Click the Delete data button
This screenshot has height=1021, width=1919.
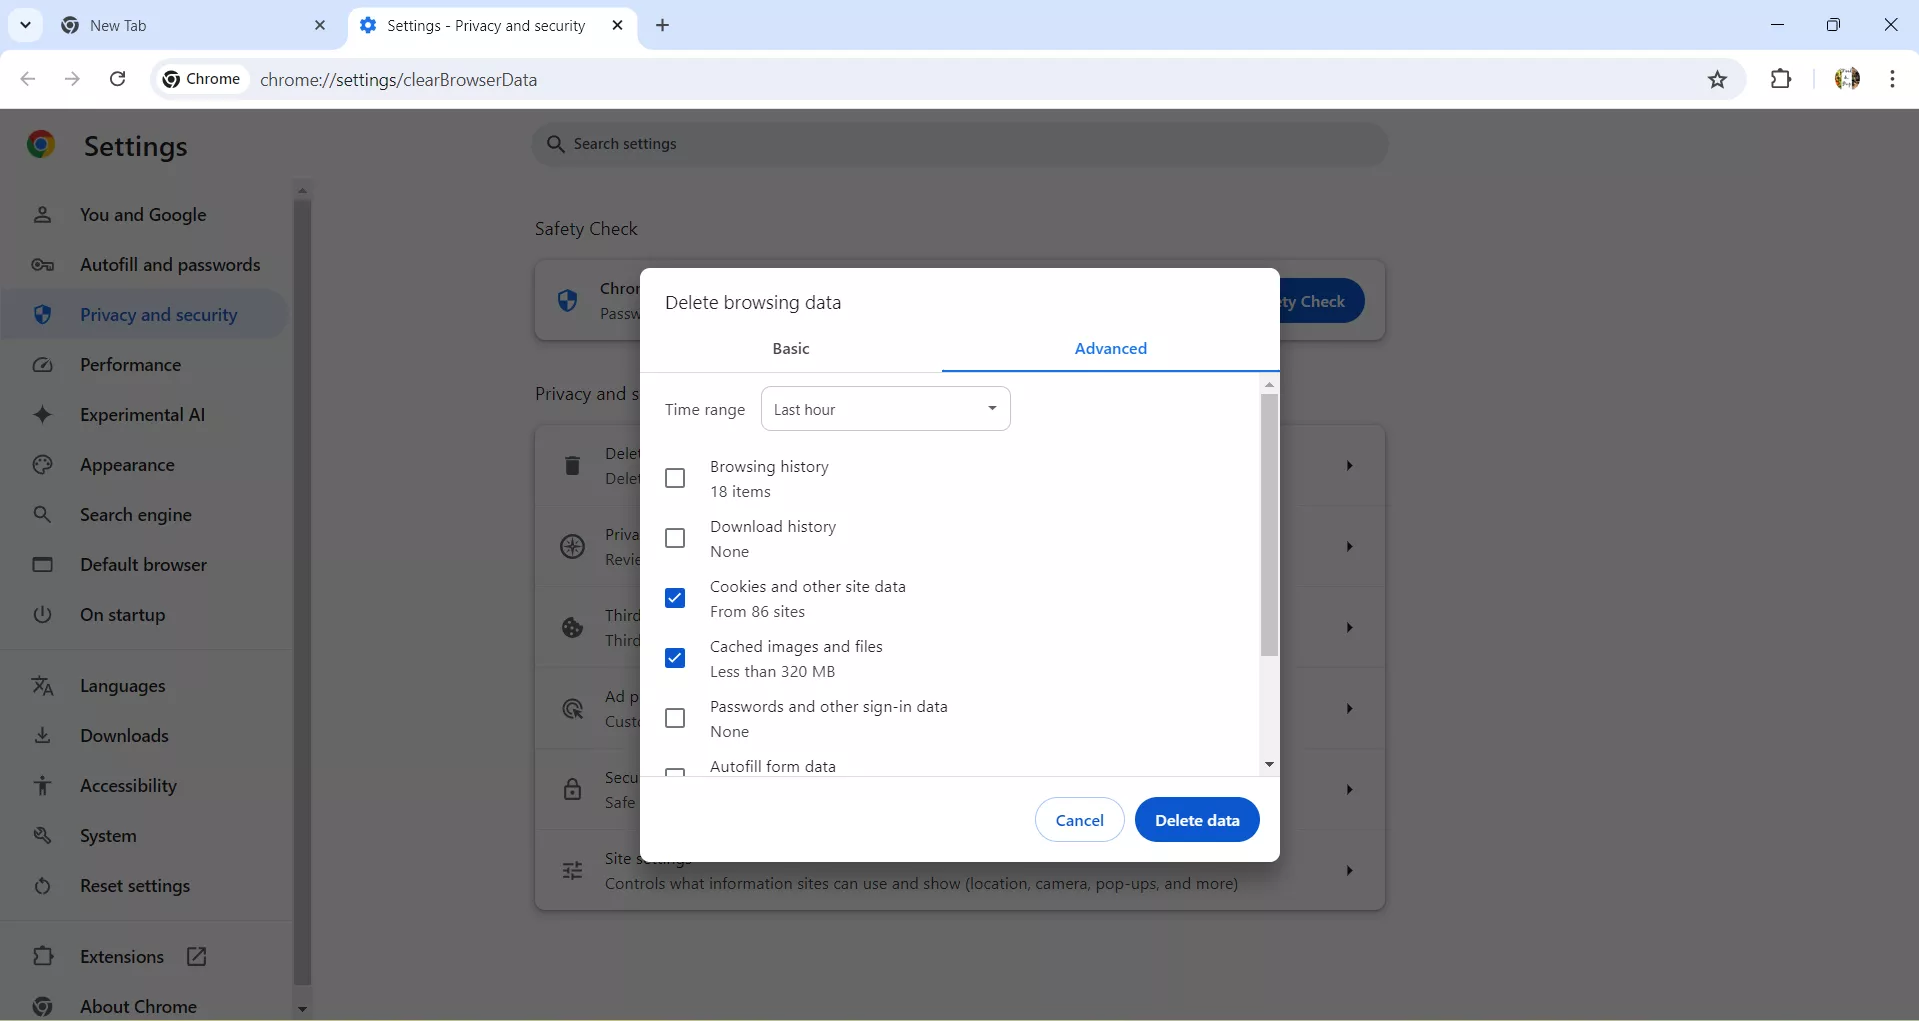[1196, 819]
